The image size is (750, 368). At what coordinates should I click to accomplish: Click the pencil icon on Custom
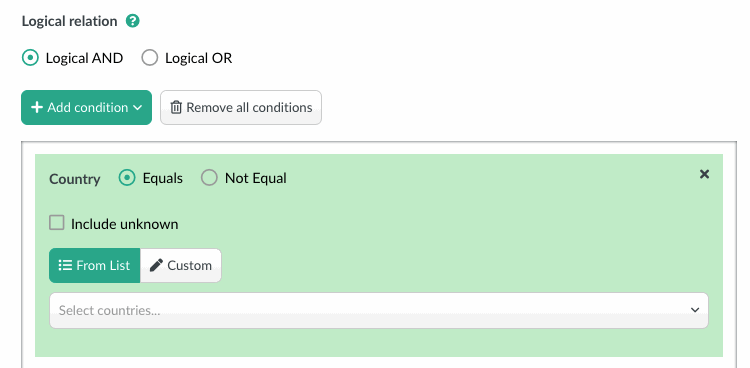click(x=156, y=265)
